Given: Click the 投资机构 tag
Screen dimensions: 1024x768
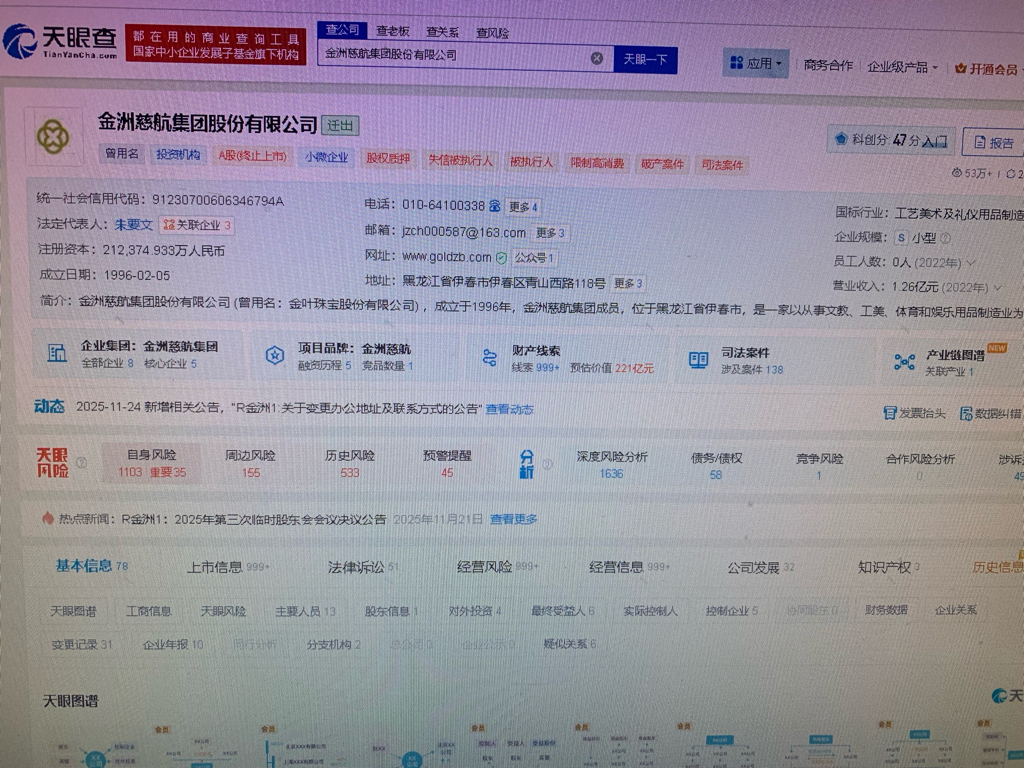Looking at the screenshot, I should click(178, 155).
